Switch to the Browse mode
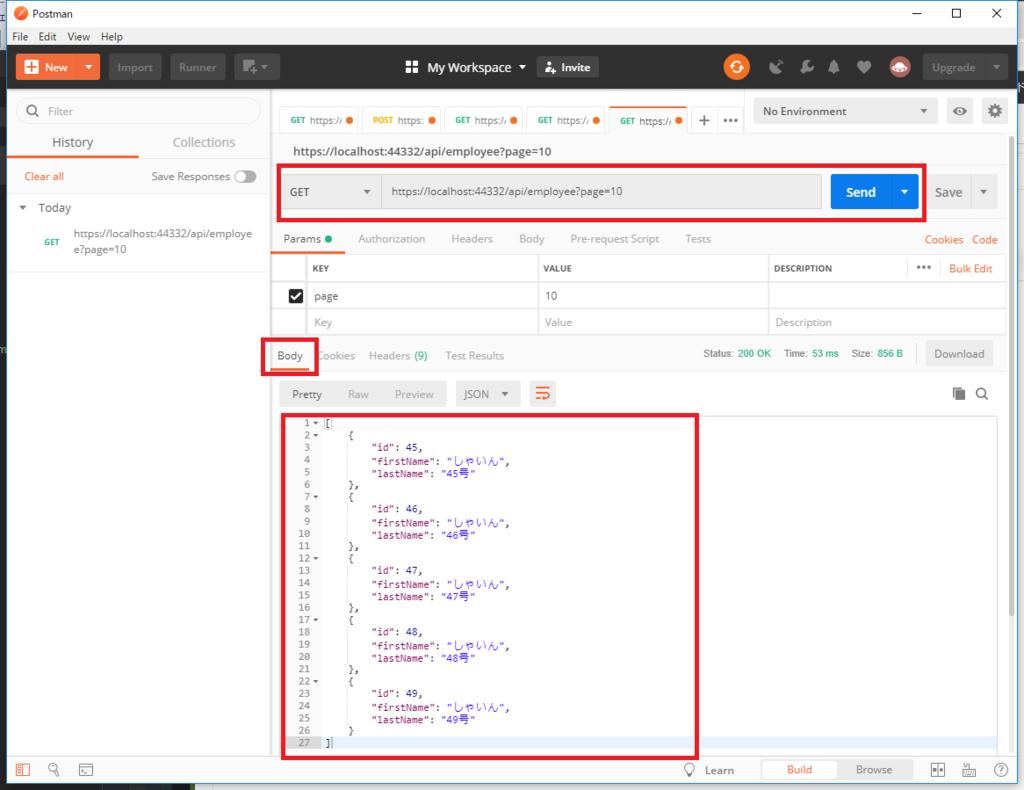 click(874, 769)
